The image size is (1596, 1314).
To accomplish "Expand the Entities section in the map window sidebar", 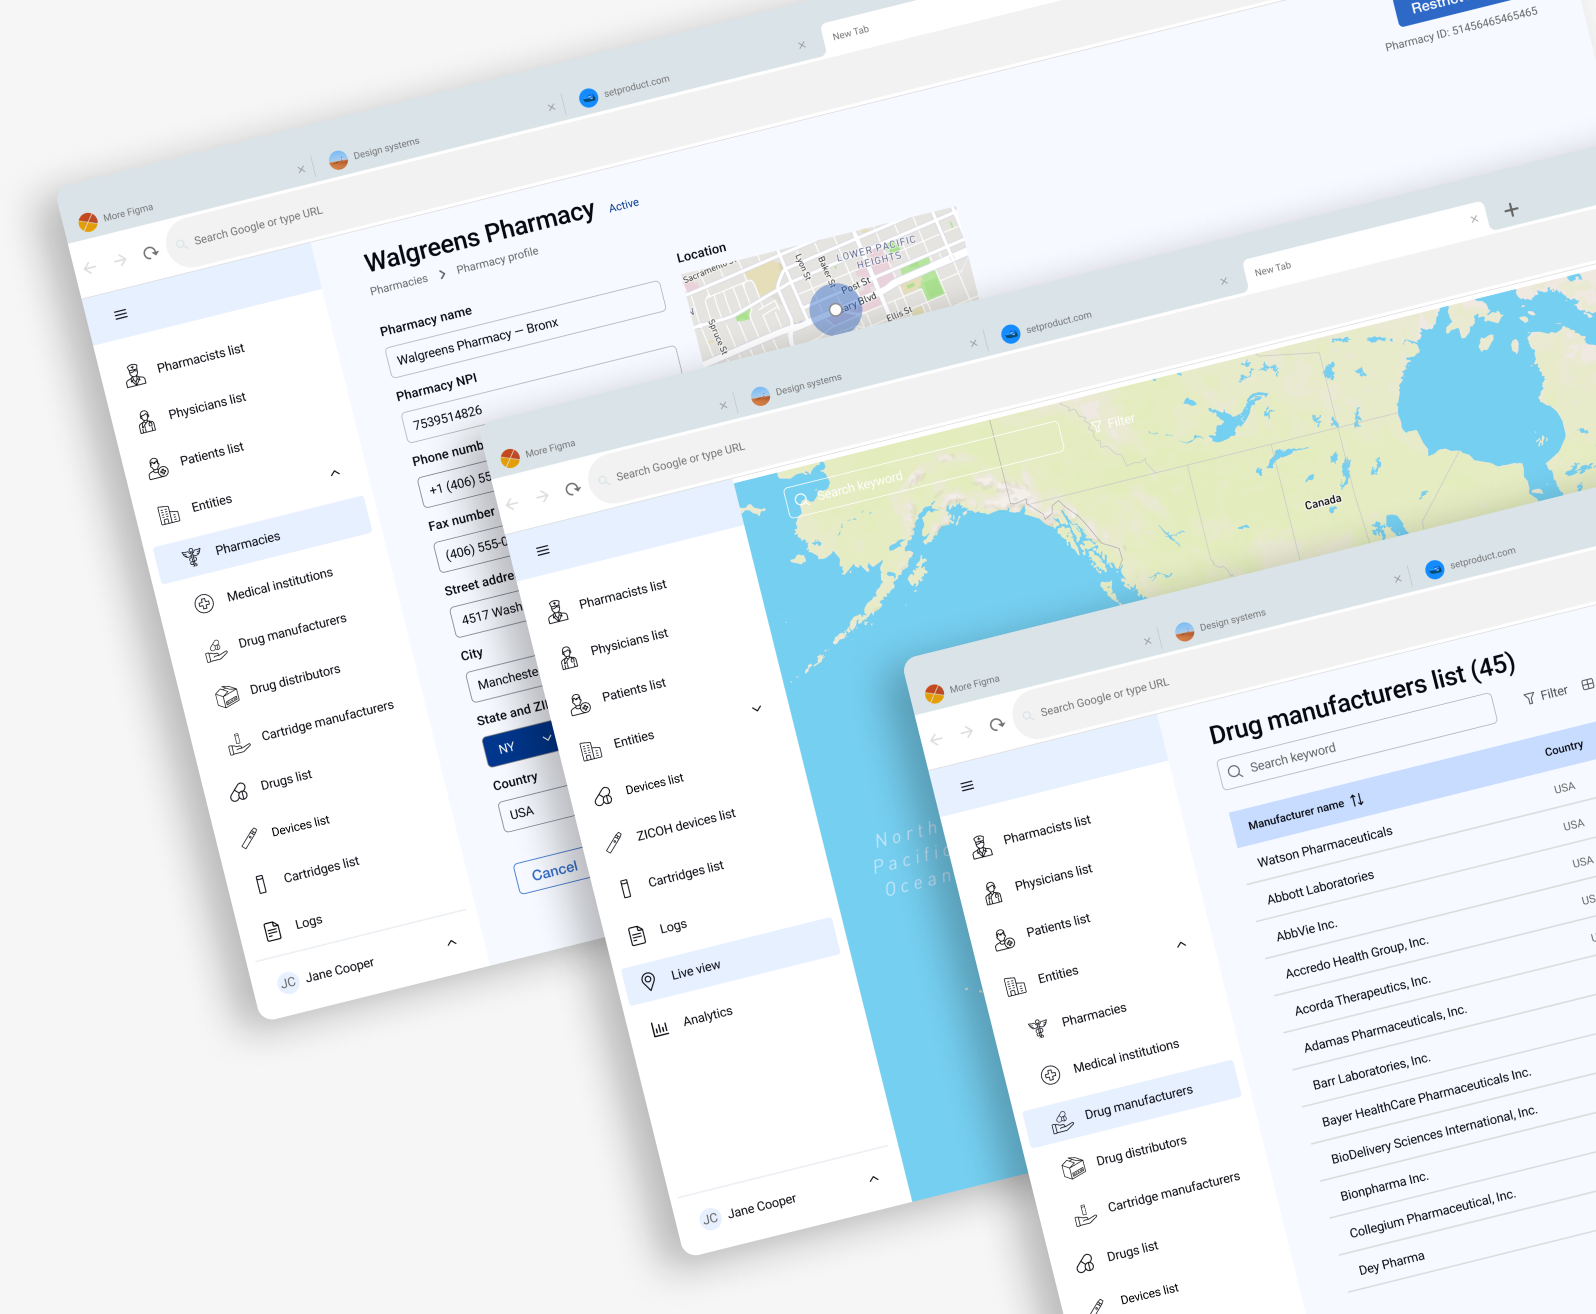I will [757, 708].
